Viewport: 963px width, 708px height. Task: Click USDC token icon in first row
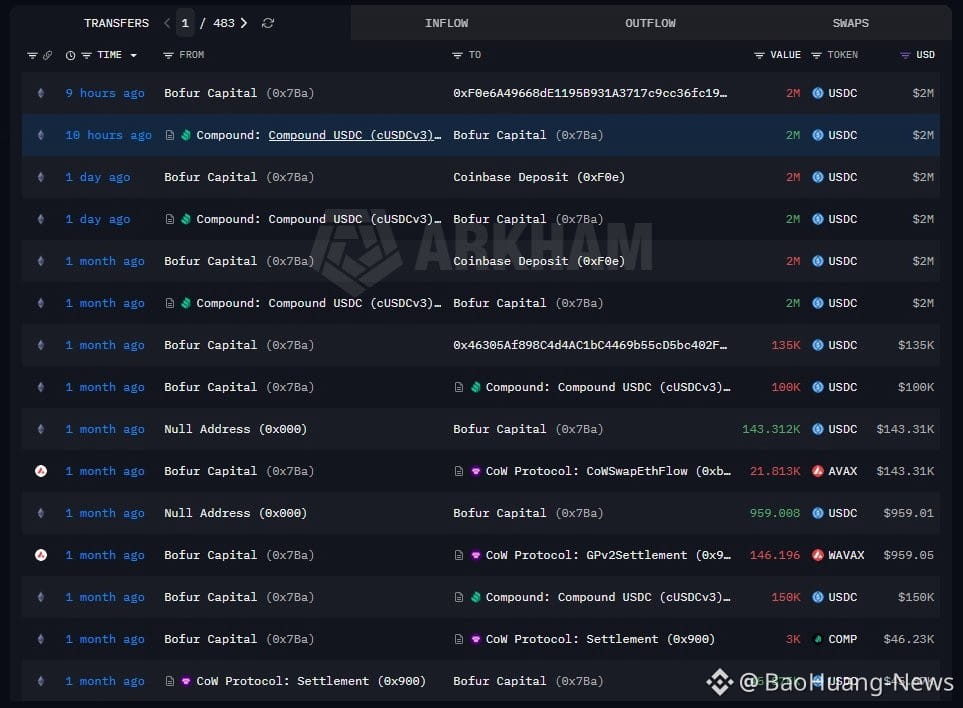point(817,93)
